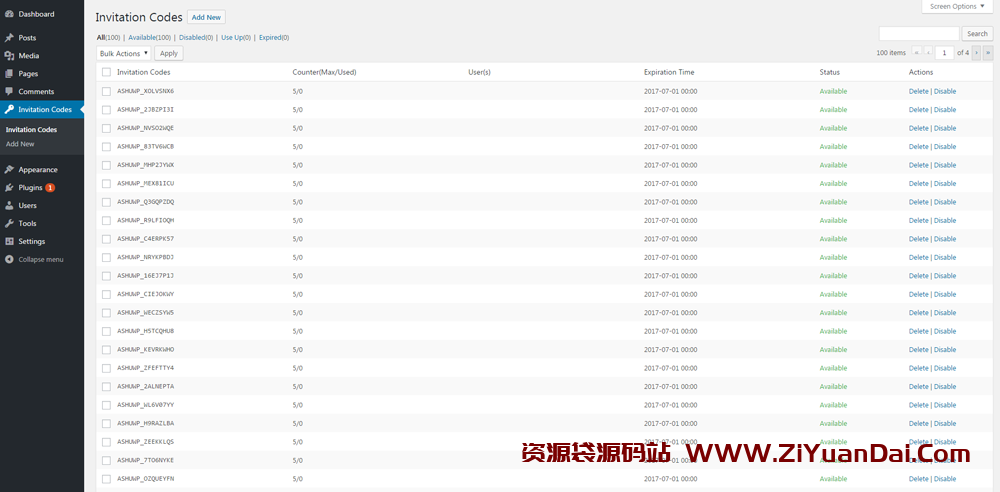Viewport: 1000px width, 492px height.
Task: Filter by Expired codes
Action: click(274, 38)
